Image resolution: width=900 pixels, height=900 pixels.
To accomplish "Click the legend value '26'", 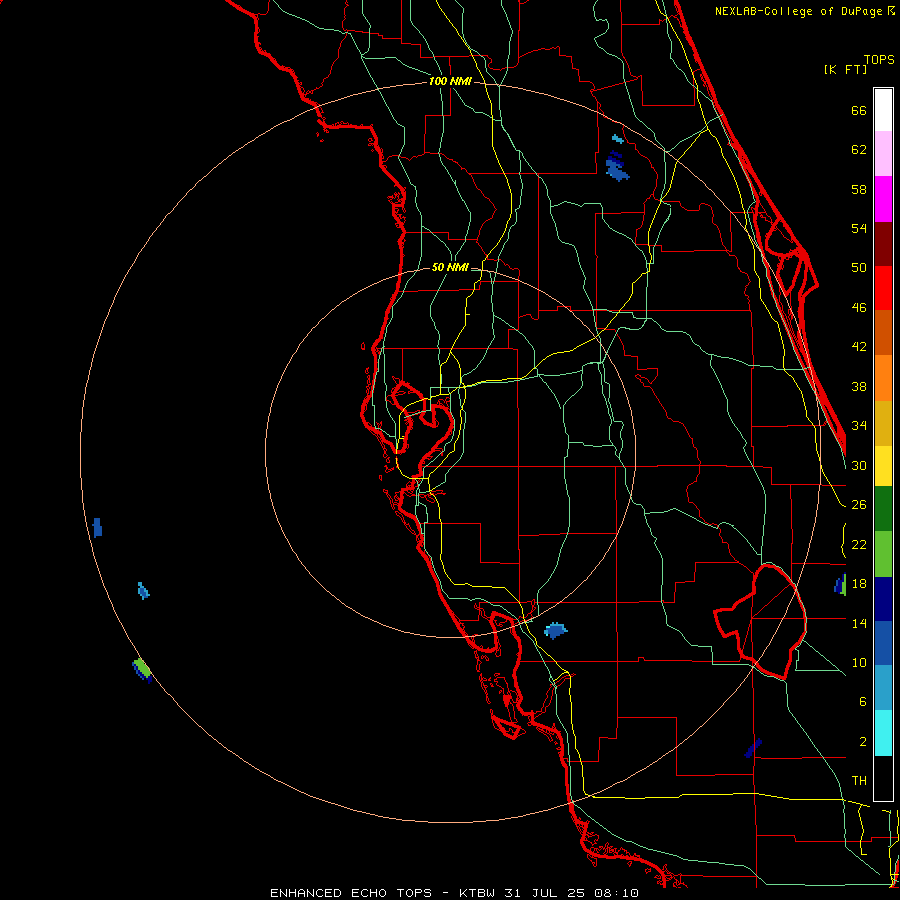I will 859,505.
